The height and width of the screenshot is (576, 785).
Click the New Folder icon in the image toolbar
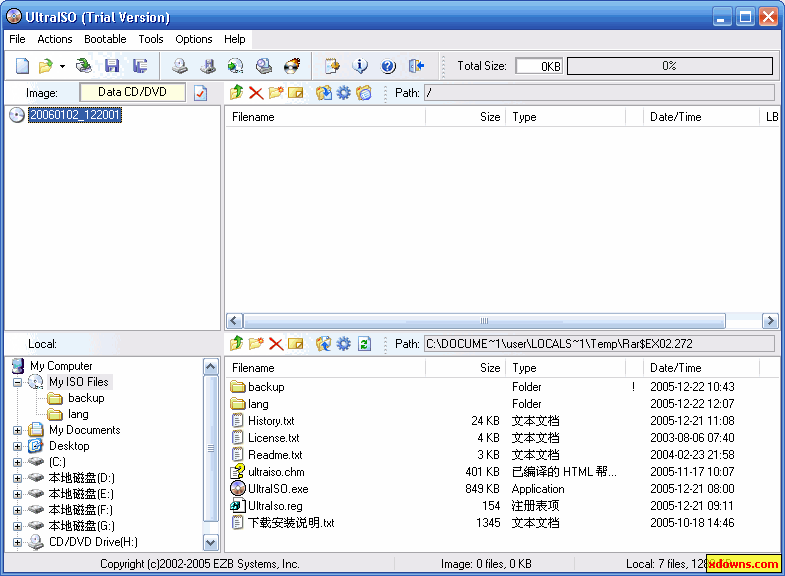coord(276,93)
